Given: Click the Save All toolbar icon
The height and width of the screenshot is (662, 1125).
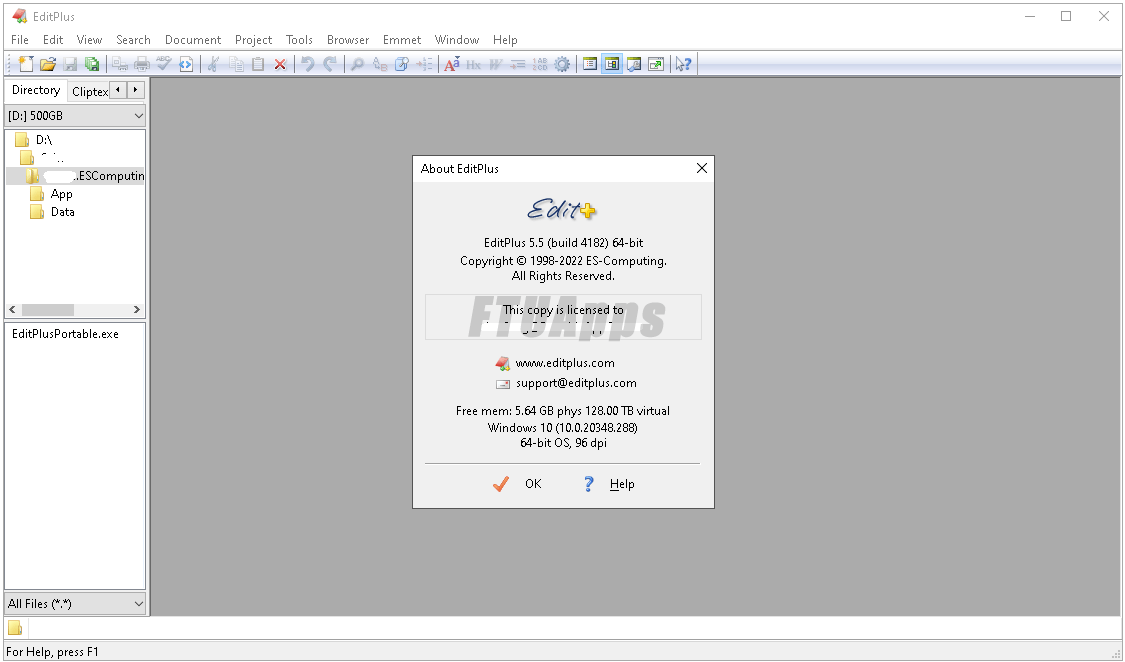Looking at the screenshot, I should pos(93,64).
